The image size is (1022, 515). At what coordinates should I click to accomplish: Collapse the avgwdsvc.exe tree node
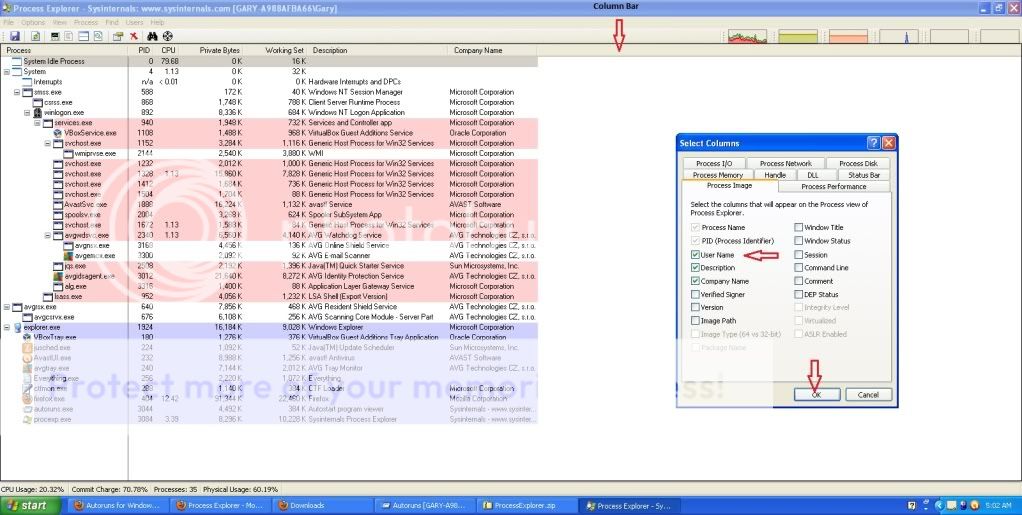tap(48, 235)
